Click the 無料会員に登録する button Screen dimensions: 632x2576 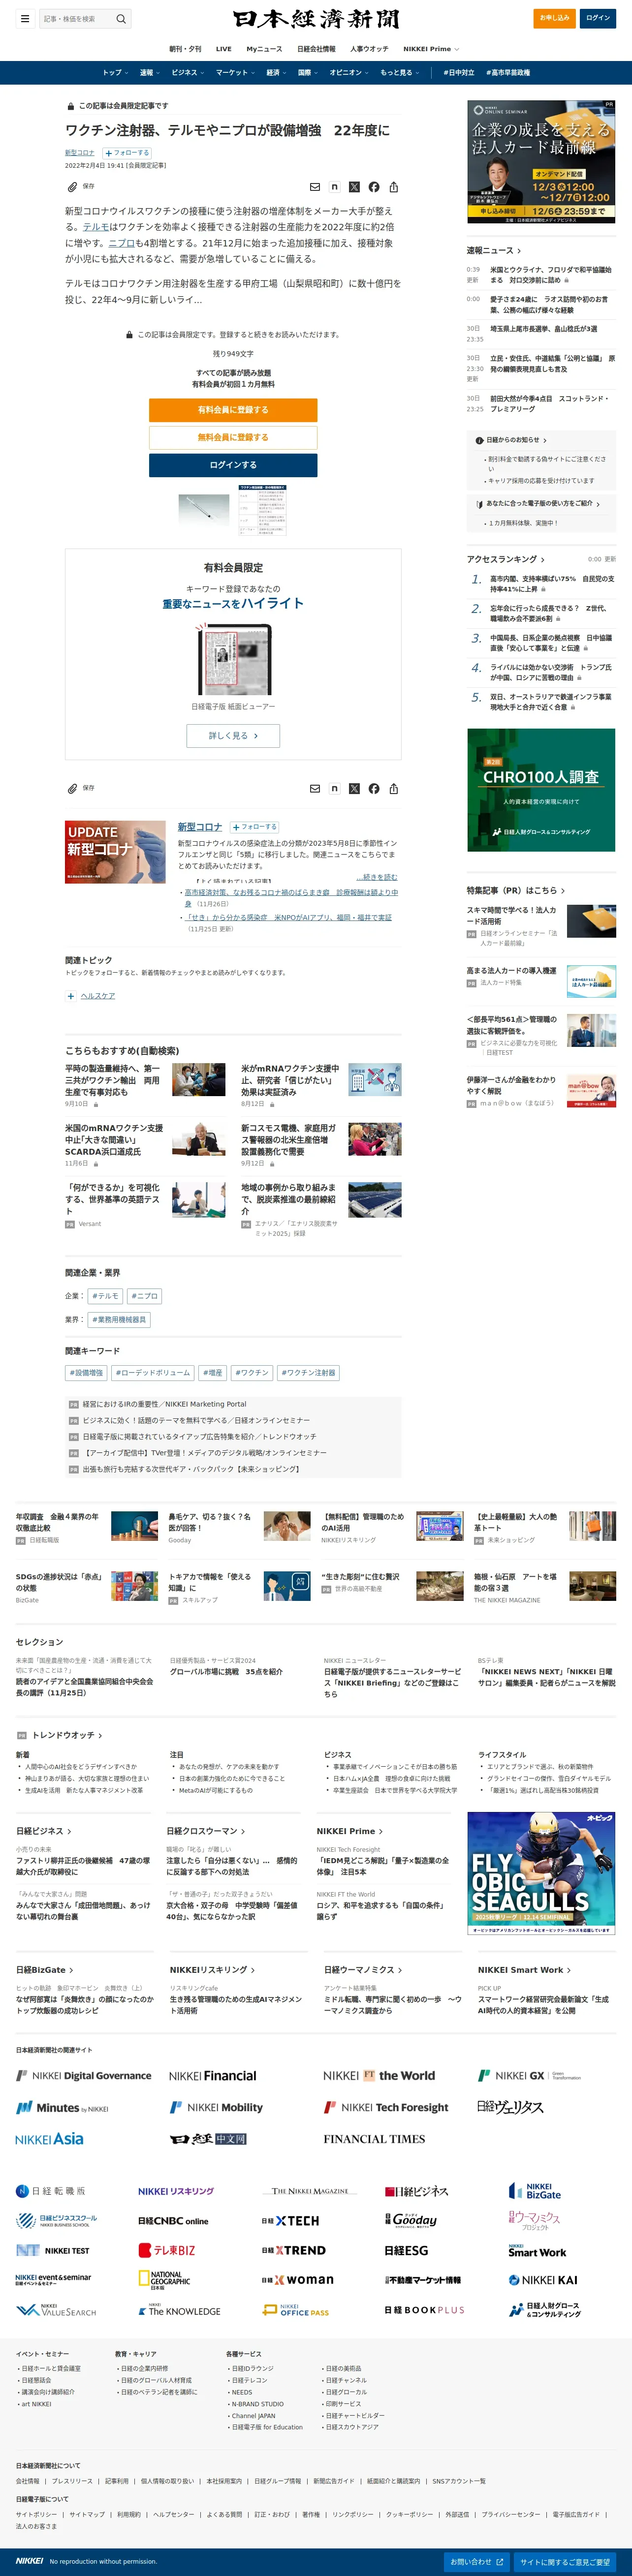pyautogui.click(x=233, y=437)
